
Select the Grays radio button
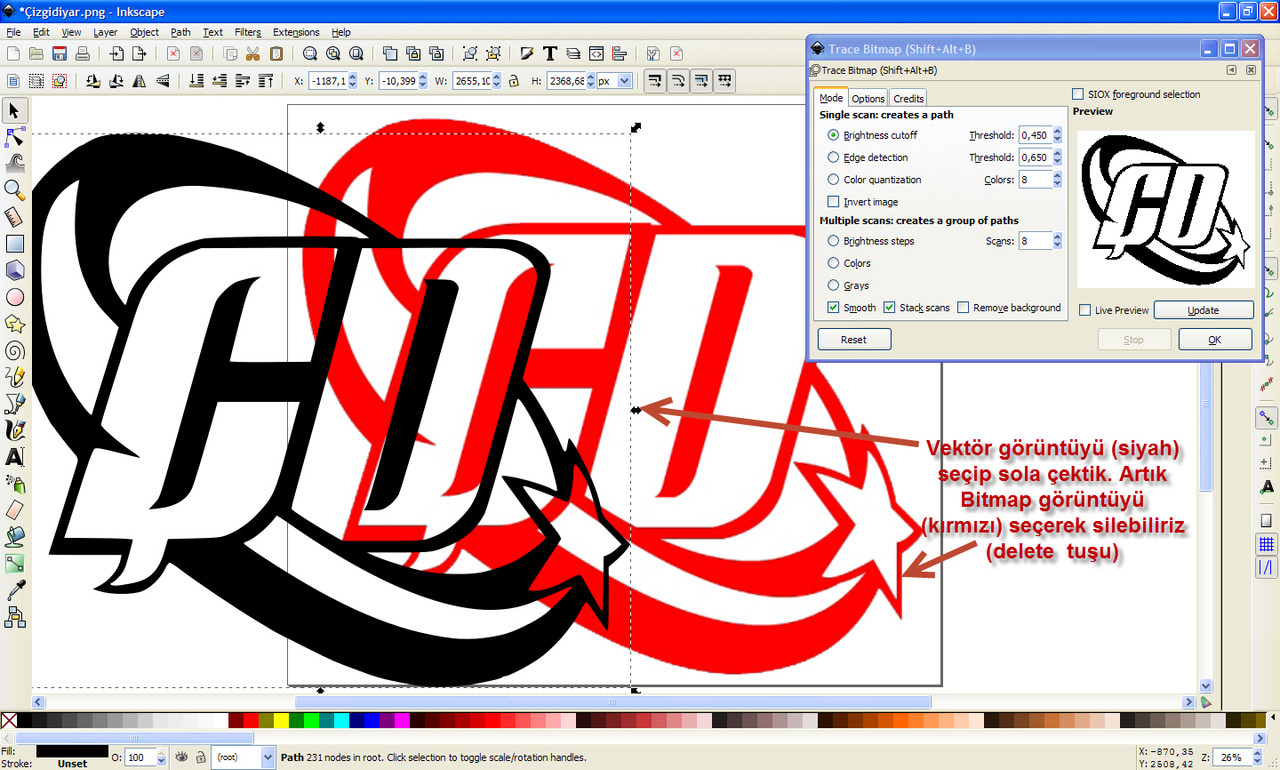coord(834,286)
